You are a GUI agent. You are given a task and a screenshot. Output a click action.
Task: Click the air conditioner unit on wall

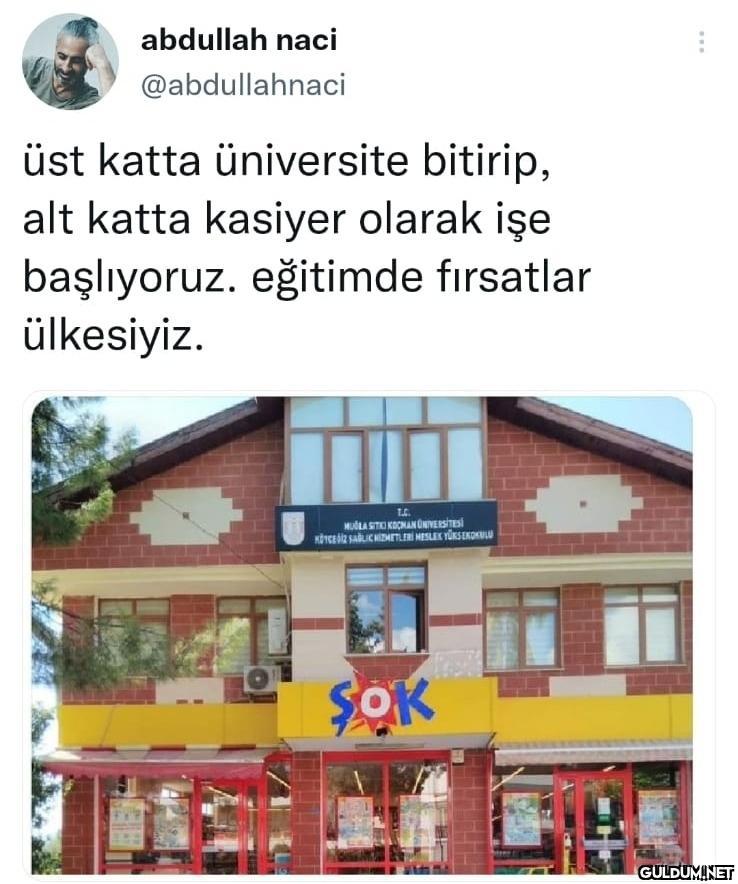261,679
